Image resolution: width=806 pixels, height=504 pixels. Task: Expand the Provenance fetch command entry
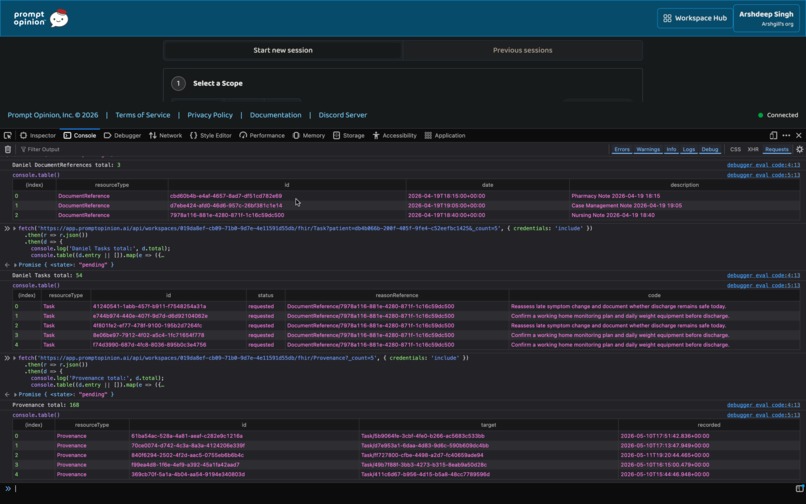click(x=14, y=358)
